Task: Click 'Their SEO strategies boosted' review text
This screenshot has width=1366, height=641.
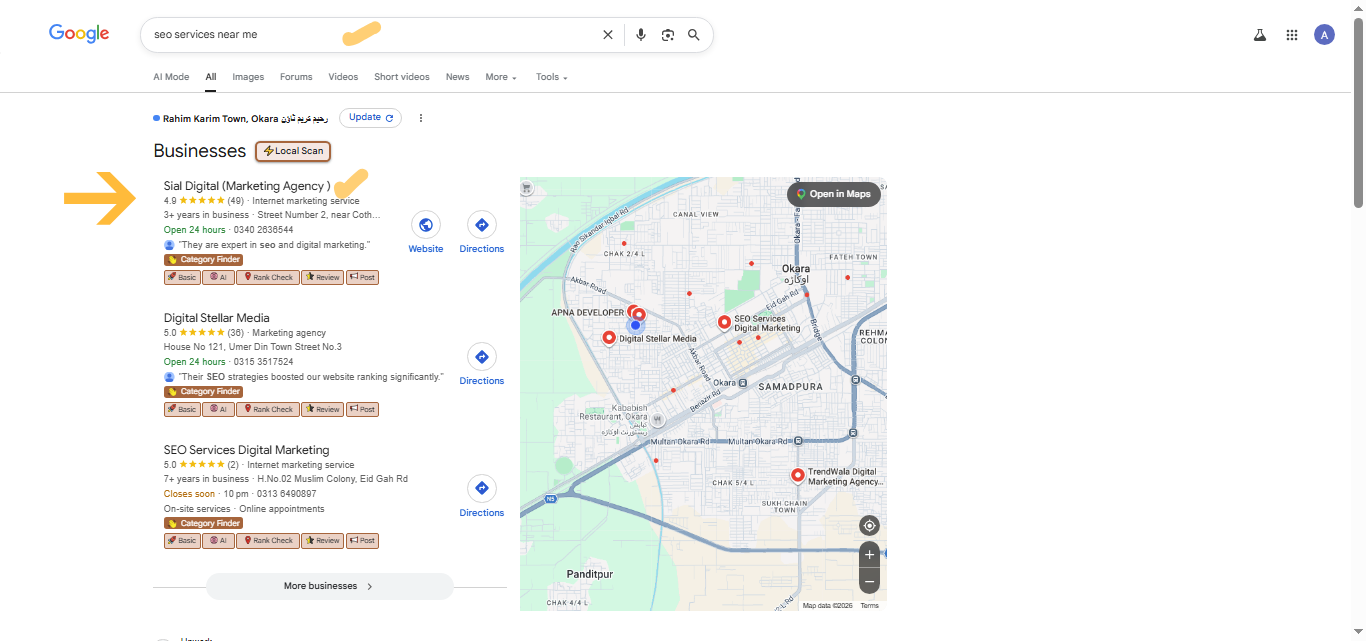Action: (311, 377)
